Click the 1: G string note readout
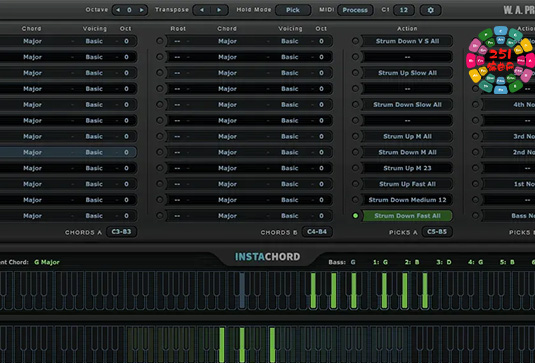 [x=380, y=262]
